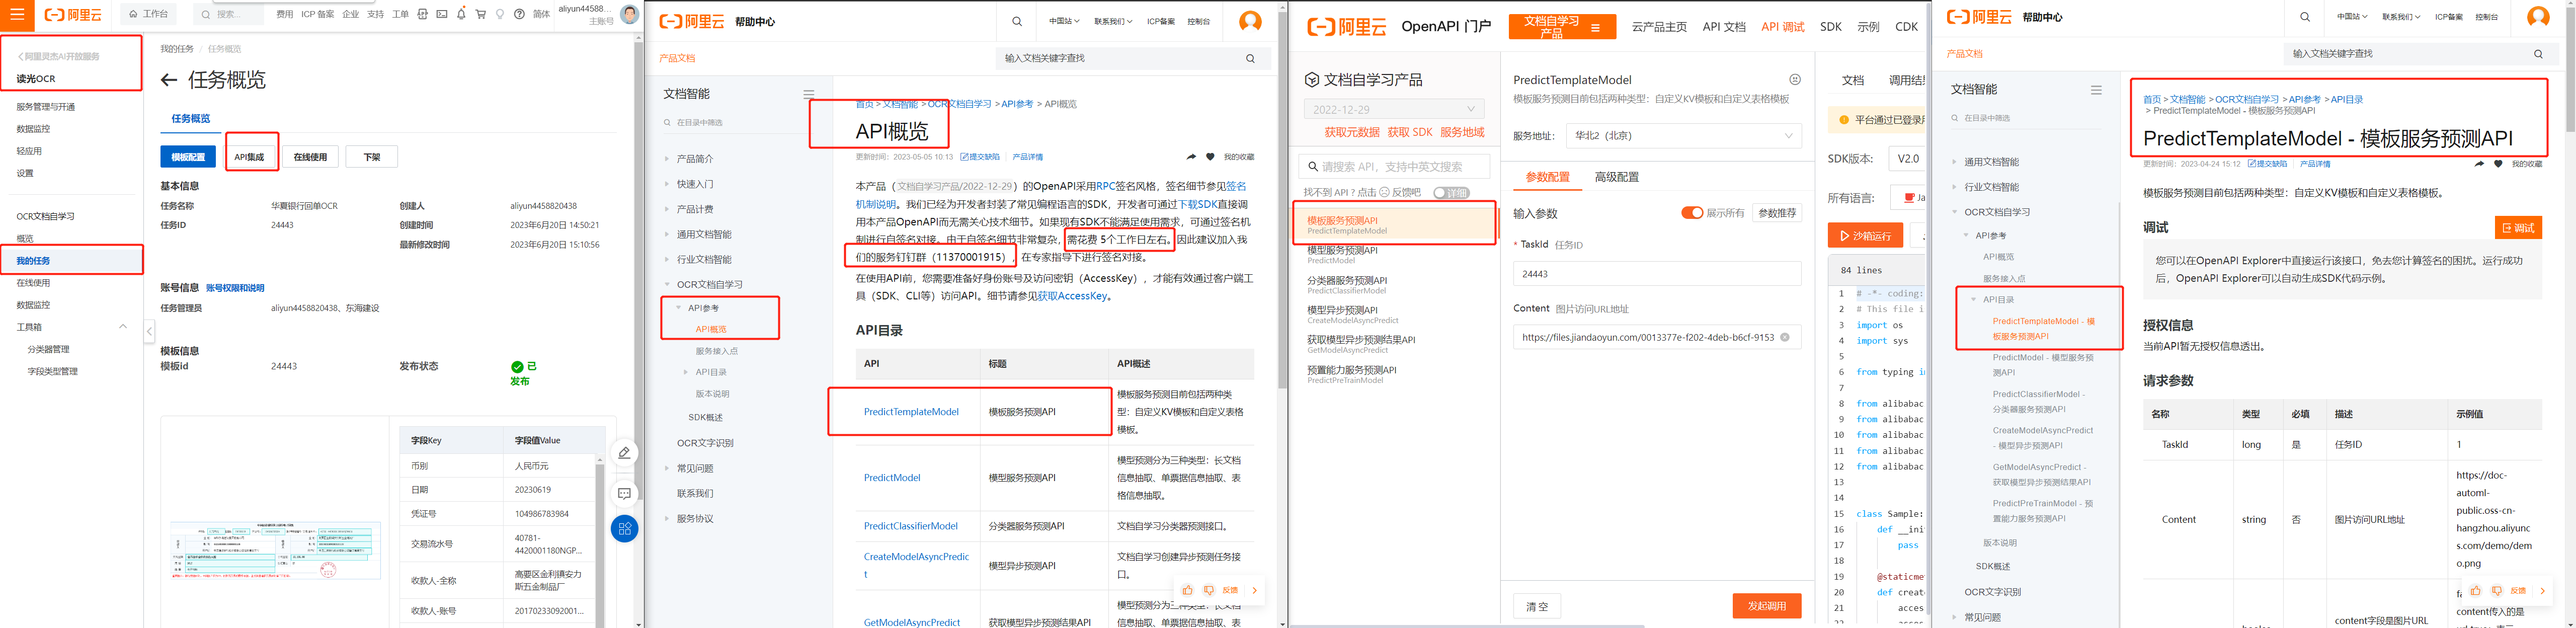
Task: Collapse the console sidebar with the edge handle
Action: (149, 331)
